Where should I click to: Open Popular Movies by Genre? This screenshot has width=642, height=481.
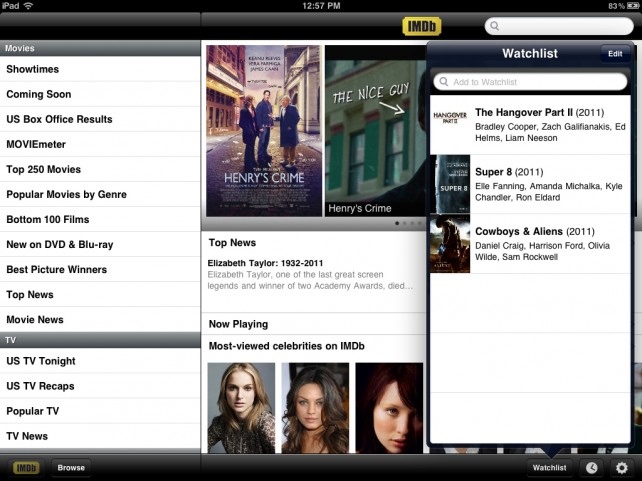[100, 194]
